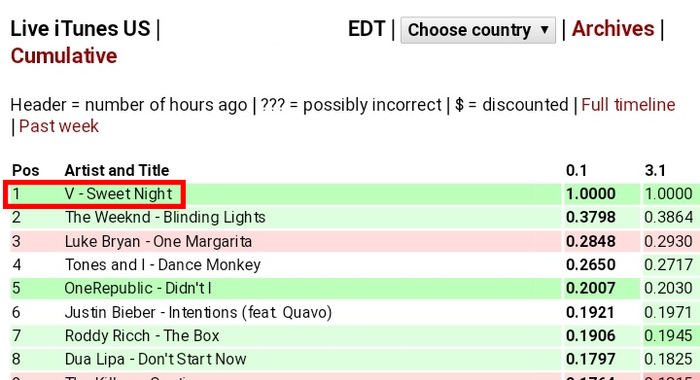700x380 pixels.
Task: Click the Pos column header
Action: [x=25, y=171]
